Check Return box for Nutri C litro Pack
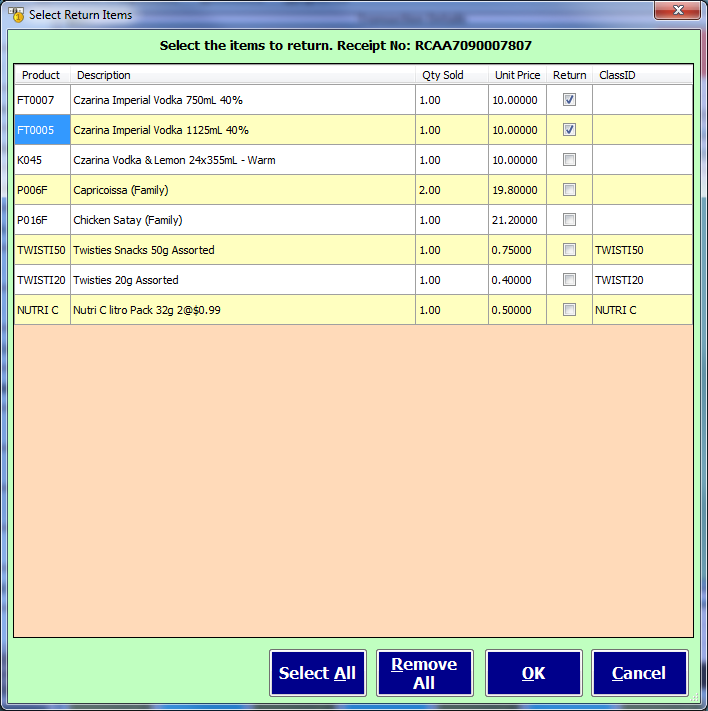Viewport: 708px width, 711px height. point(569,309)
